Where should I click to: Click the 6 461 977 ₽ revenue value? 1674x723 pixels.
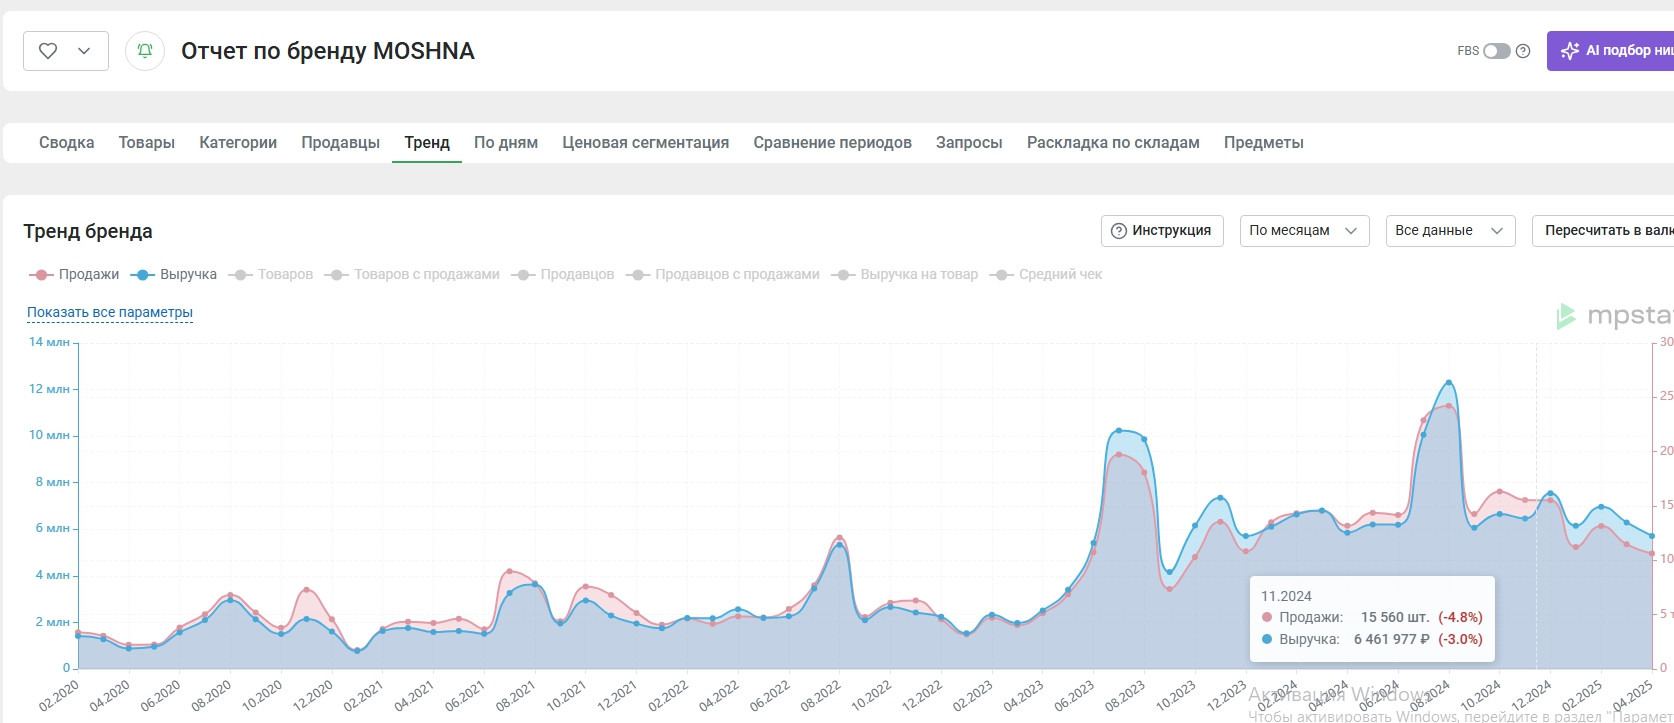coord(1392,639)
